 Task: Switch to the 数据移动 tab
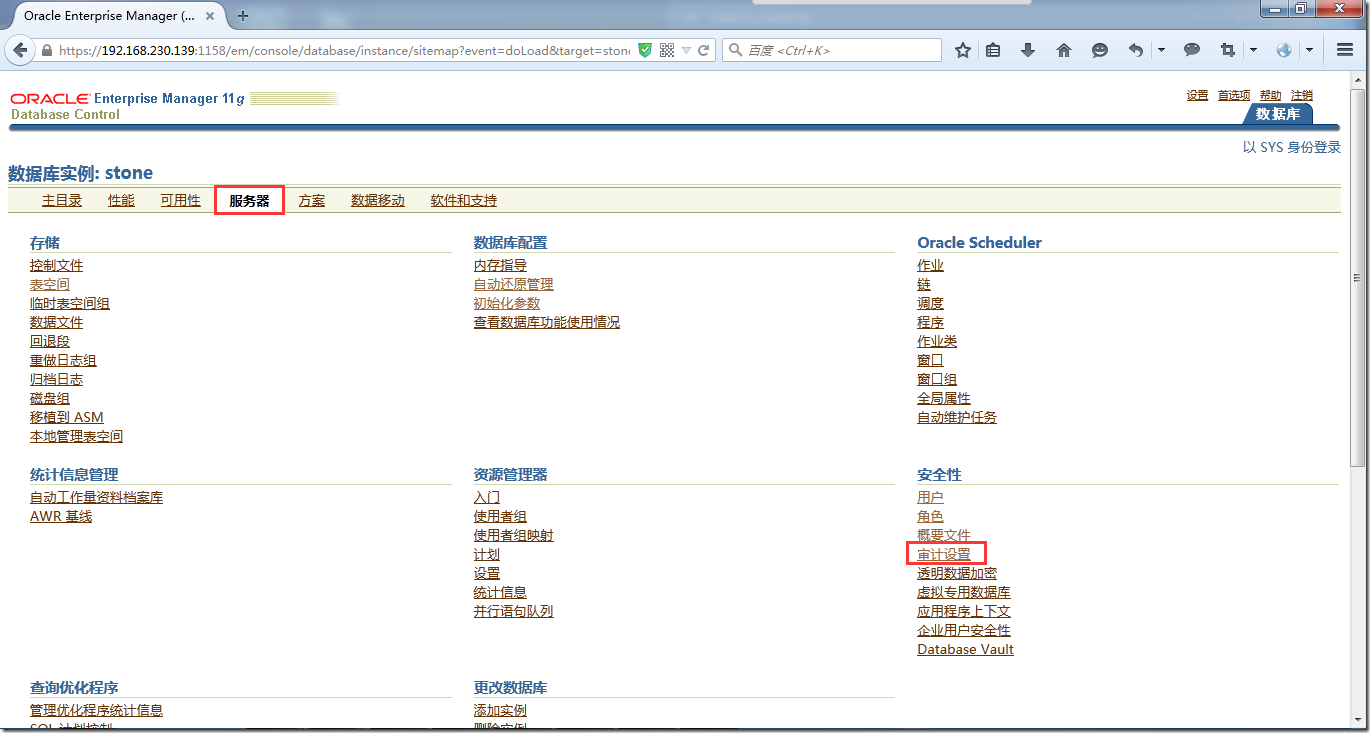(x=378, y=200)
